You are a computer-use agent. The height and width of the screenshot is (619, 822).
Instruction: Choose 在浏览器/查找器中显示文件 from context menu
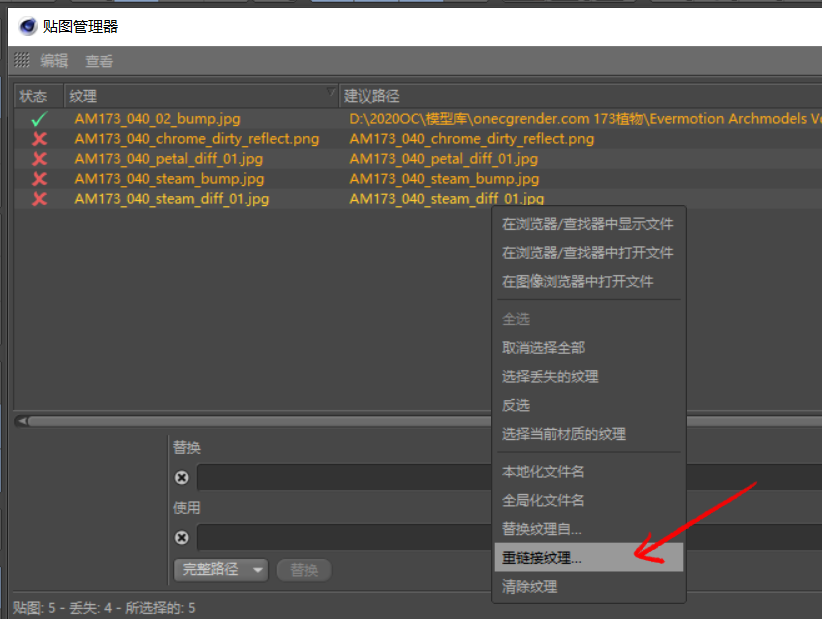589,224
